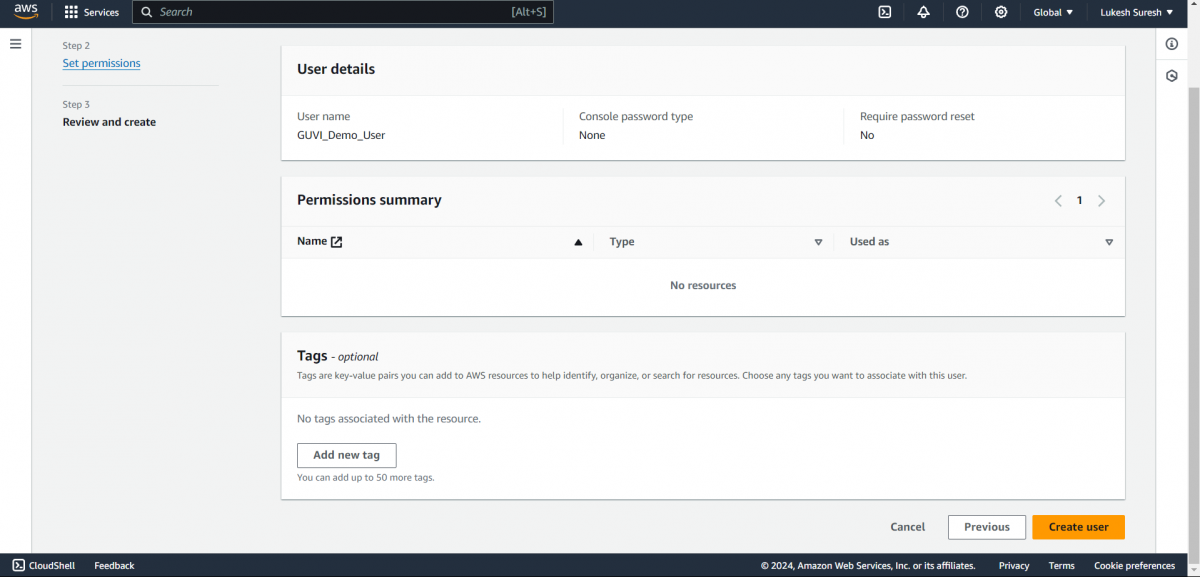Open the Help question mark icon
The height and width of the screenshot is (577, 1200).
click(962, 12)
